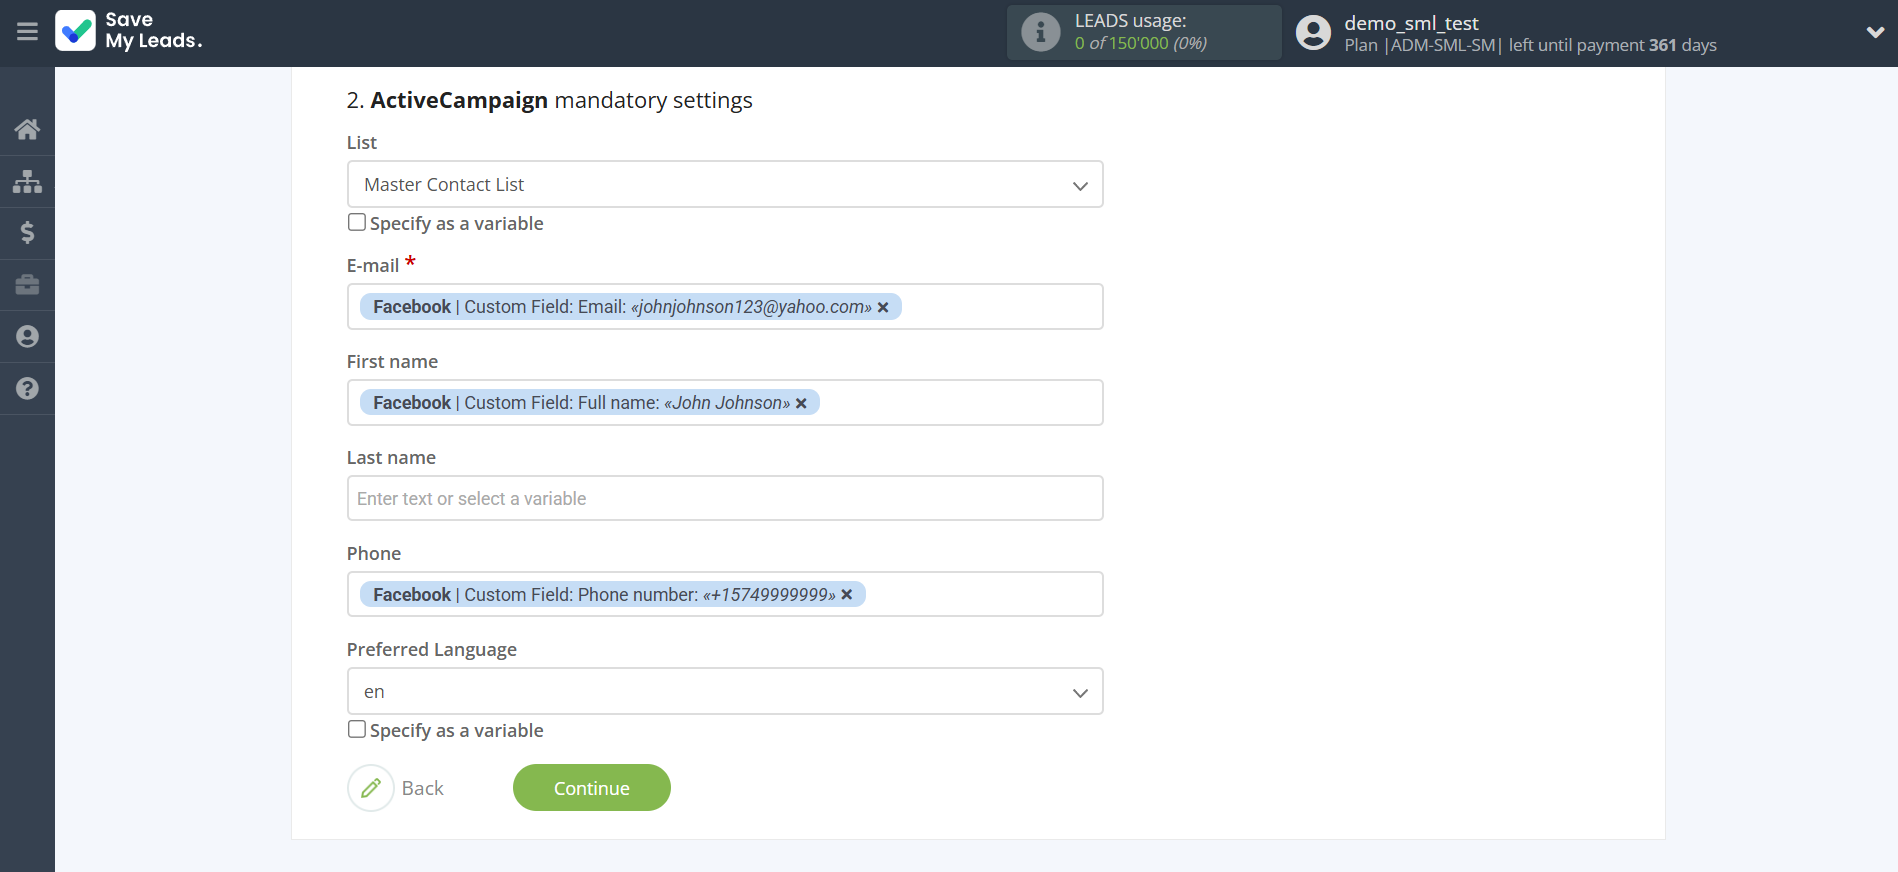The width and height of the screenshot is (1898, 872).
Task: Enable Specify as a variable under List
Action: (x=357, y=223)
